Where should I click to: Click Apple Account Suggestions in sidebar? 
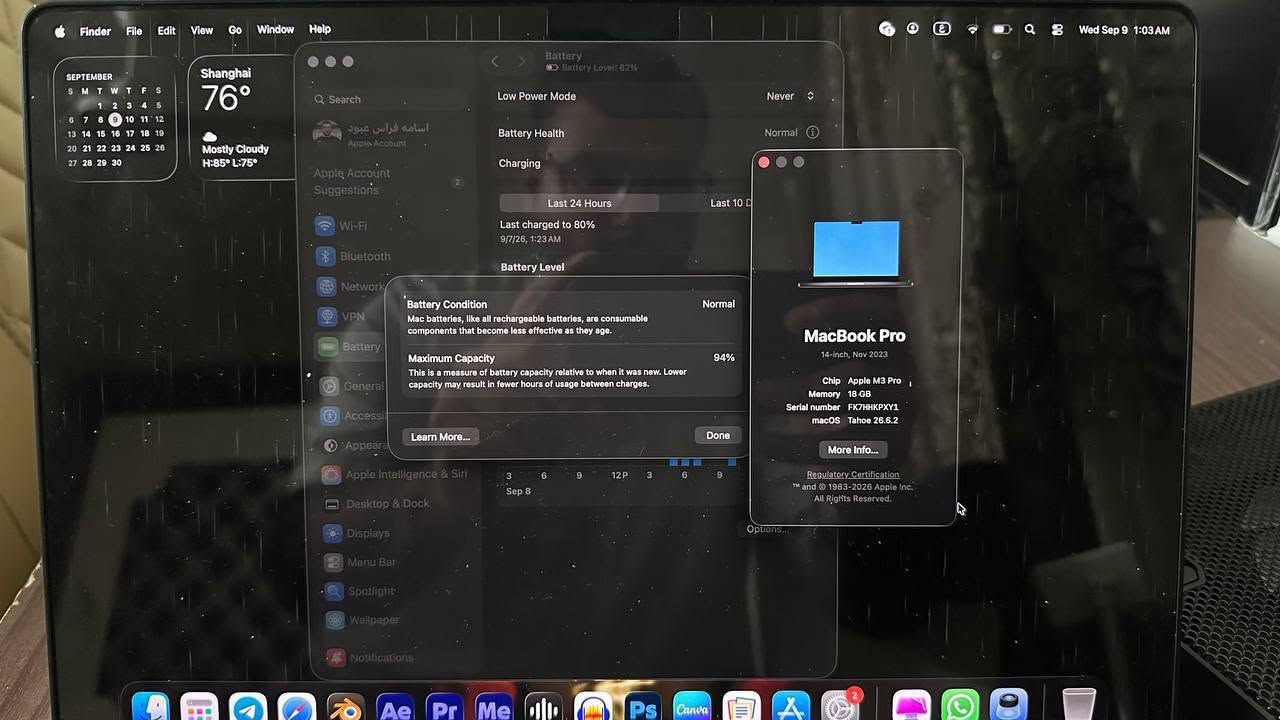390,181
